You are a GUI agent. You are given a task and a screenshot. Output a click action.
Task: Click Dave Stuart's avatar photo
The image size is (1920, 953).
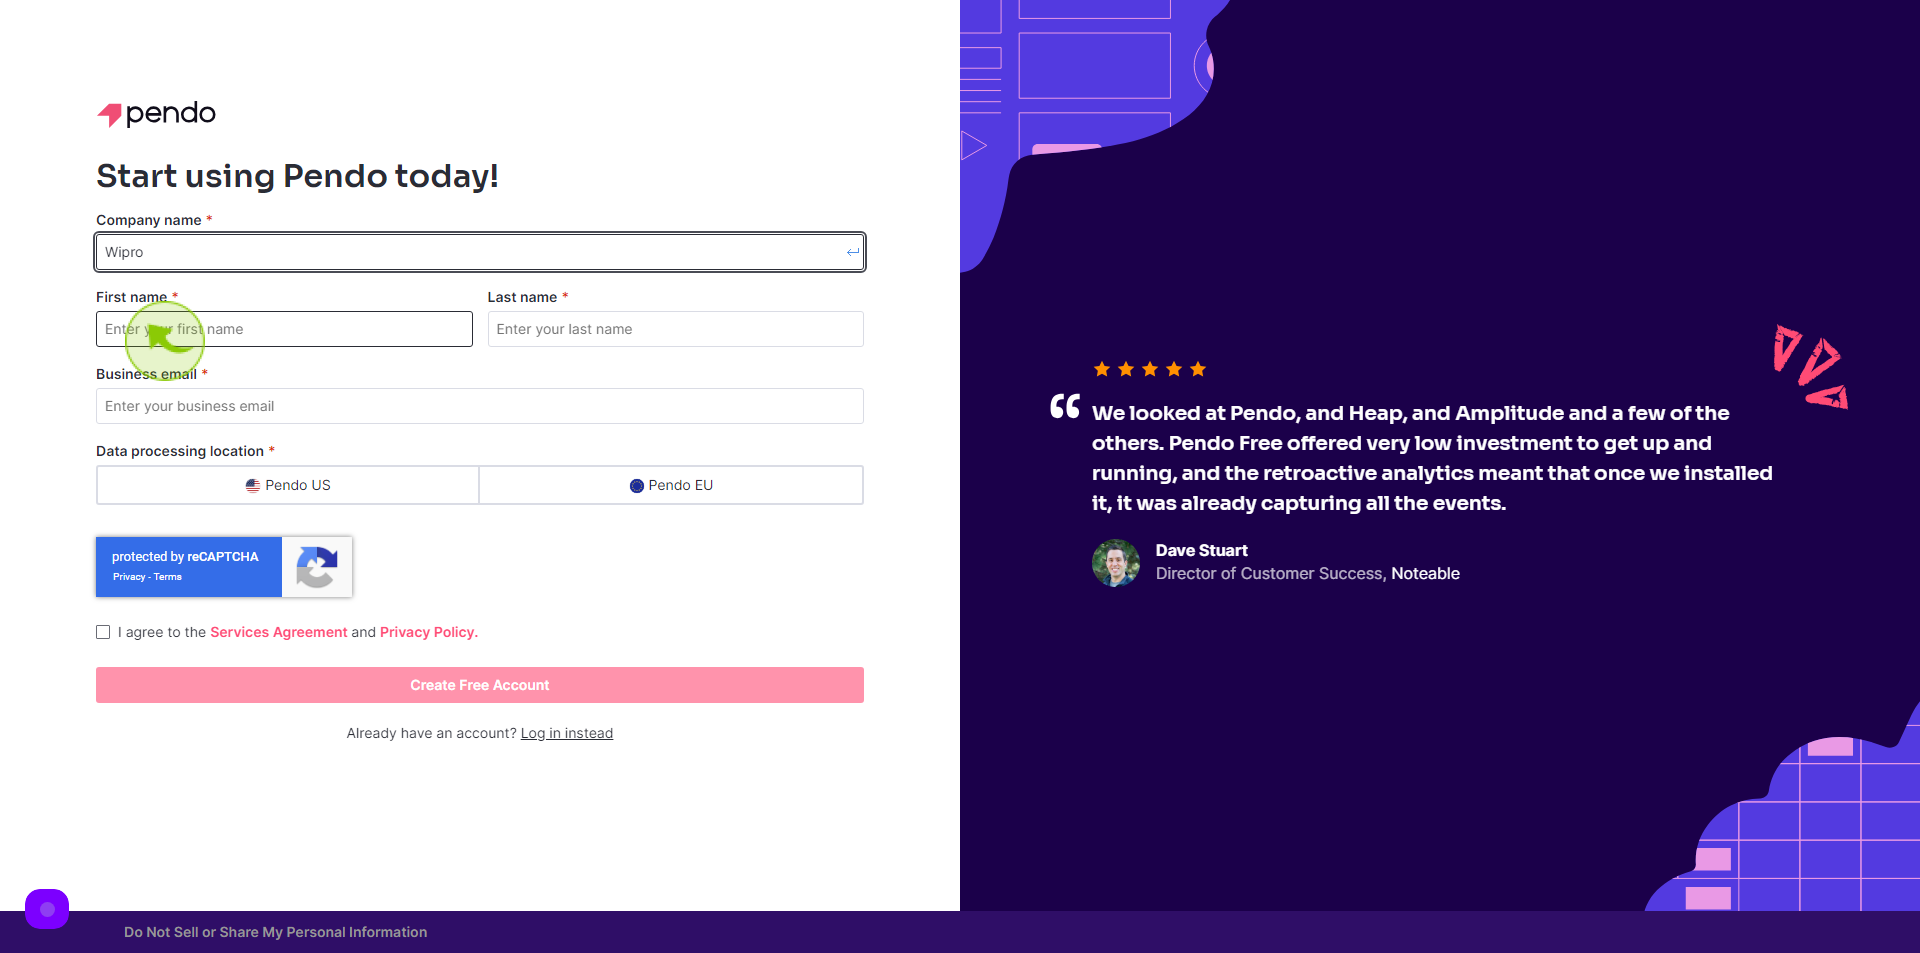[1116, 563]
